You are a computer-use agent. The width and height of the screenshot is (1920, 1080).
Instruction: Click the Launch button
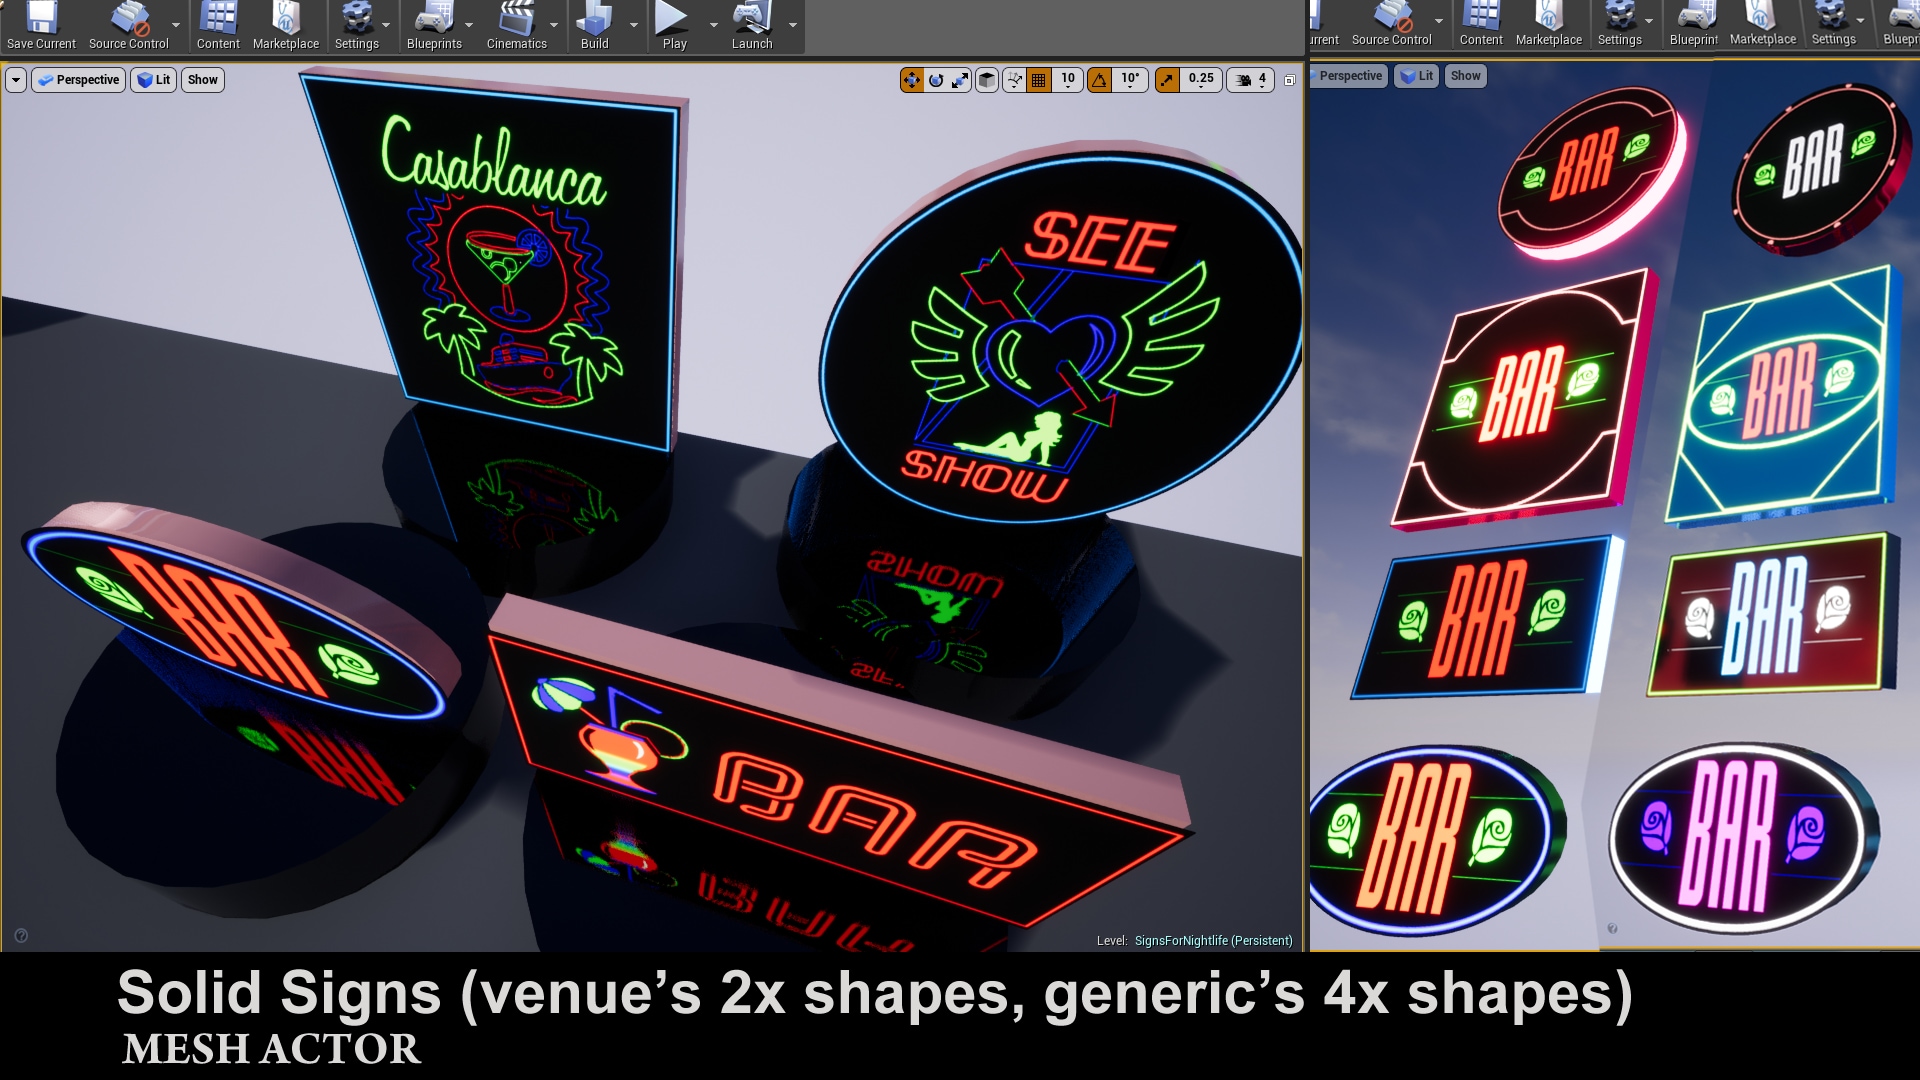tap(752, 27)
